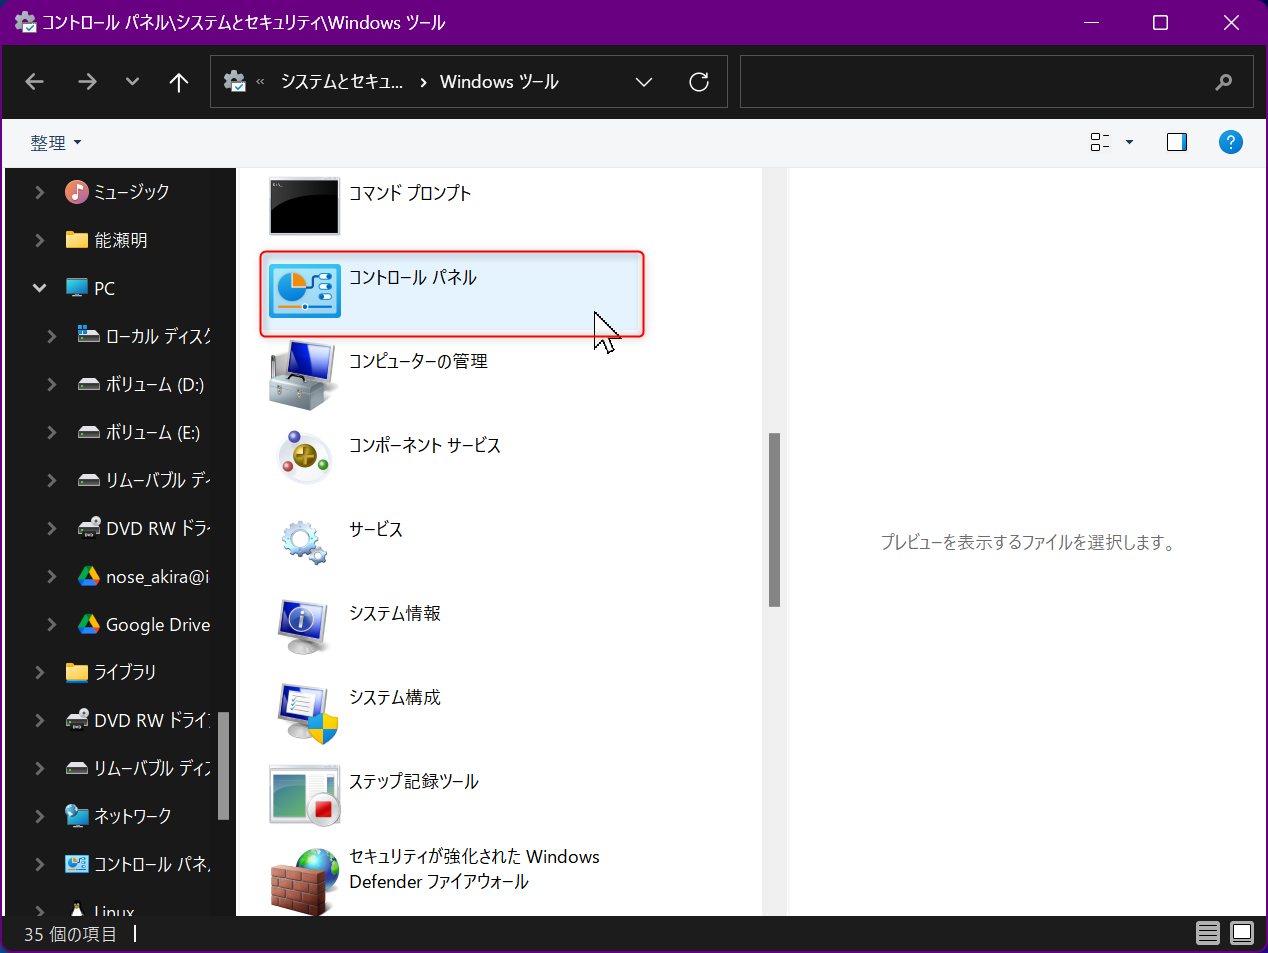The image size is (1268, 953).
Task: Open the システム情報 icon
Action: 304,626
